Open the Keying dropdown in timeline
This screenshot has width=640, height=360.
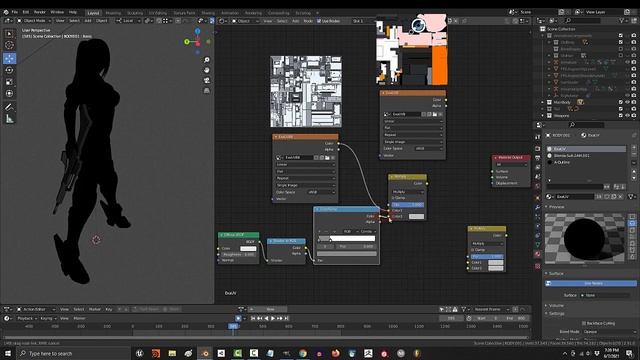click(x=48, y=318)
